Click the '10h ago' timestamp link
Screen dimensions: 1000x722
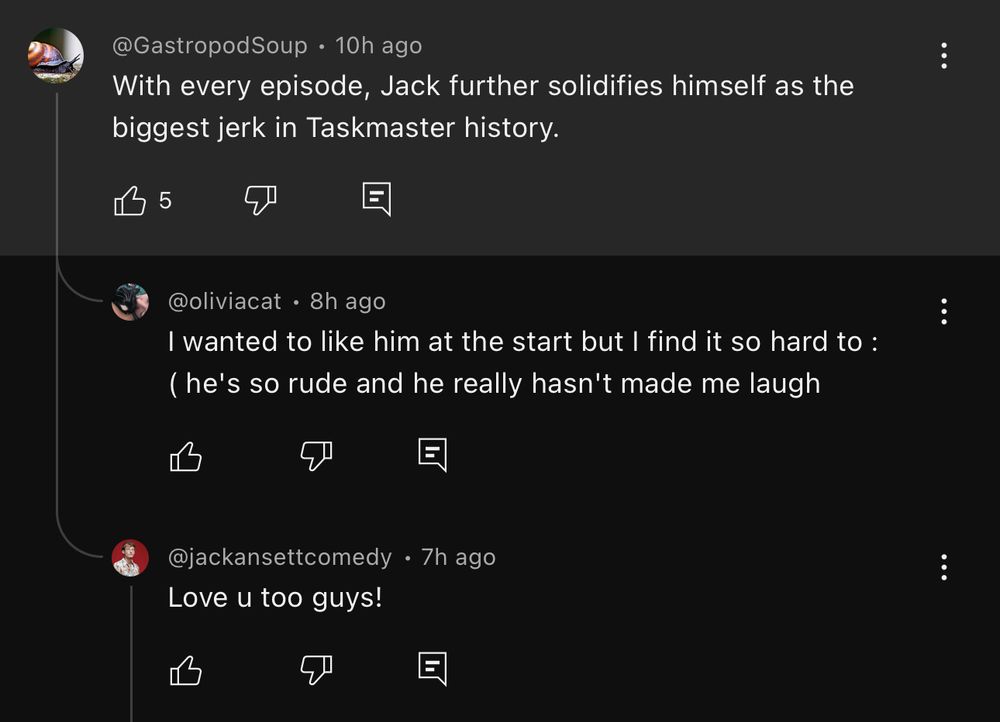coord(378,45)
